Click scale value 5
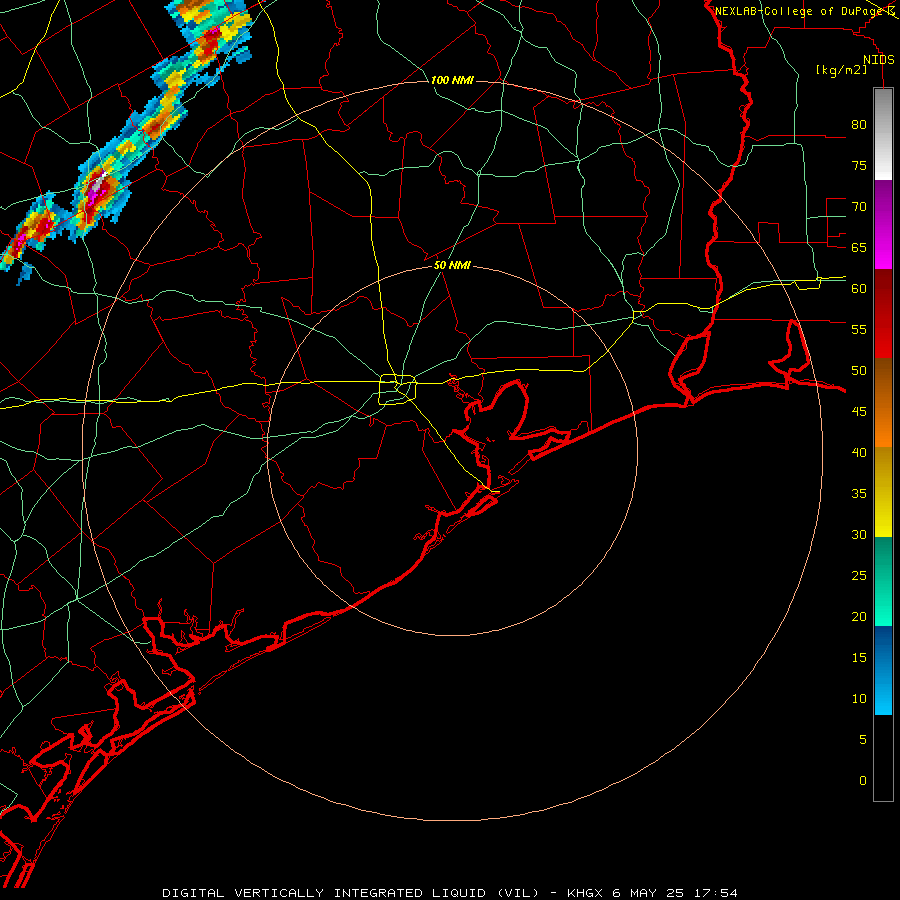This screenshot has width=900, height=900. (863, 739)
